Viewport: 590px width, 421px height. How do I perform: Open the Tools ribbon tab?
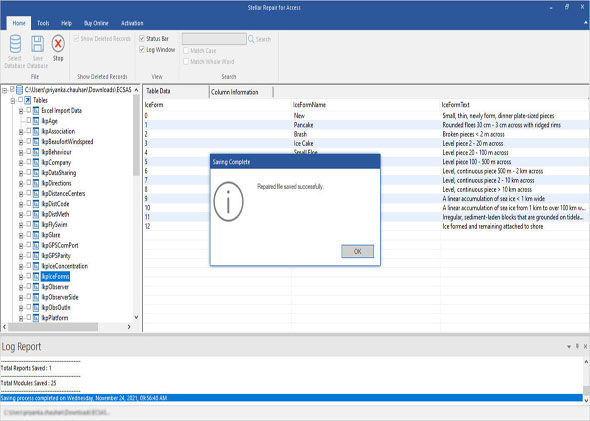(43, 23)
